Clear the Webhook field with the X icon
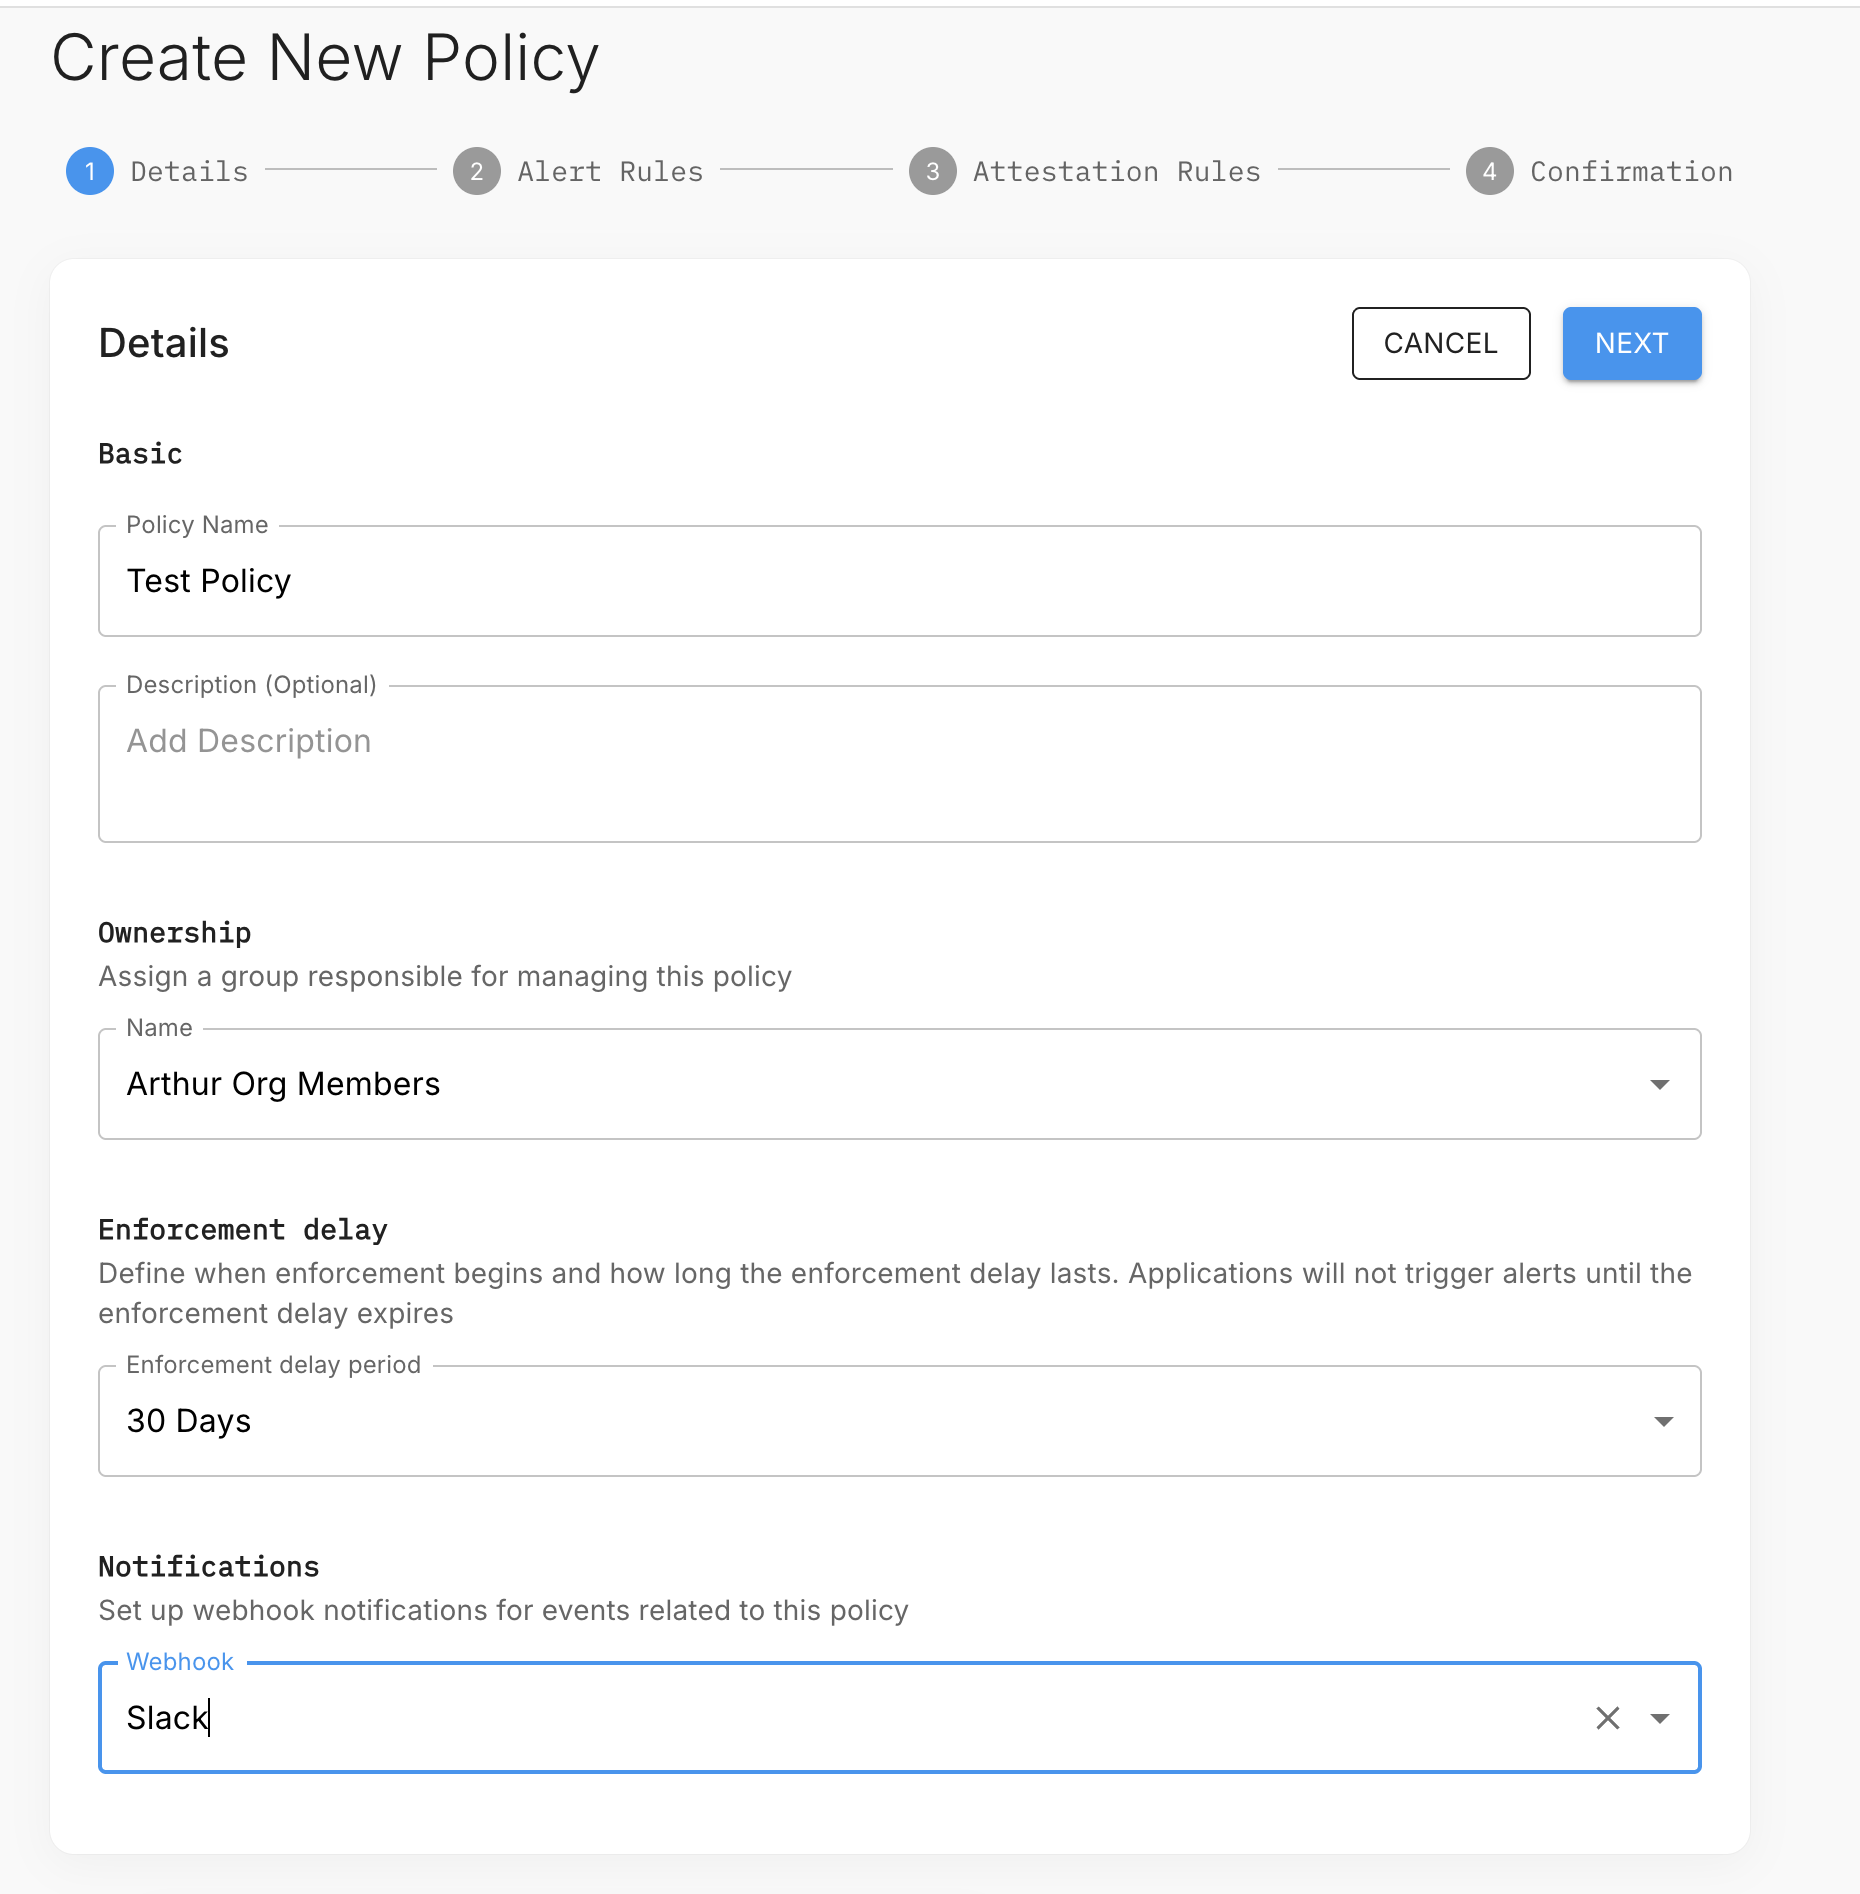 pos(1608,1718)
